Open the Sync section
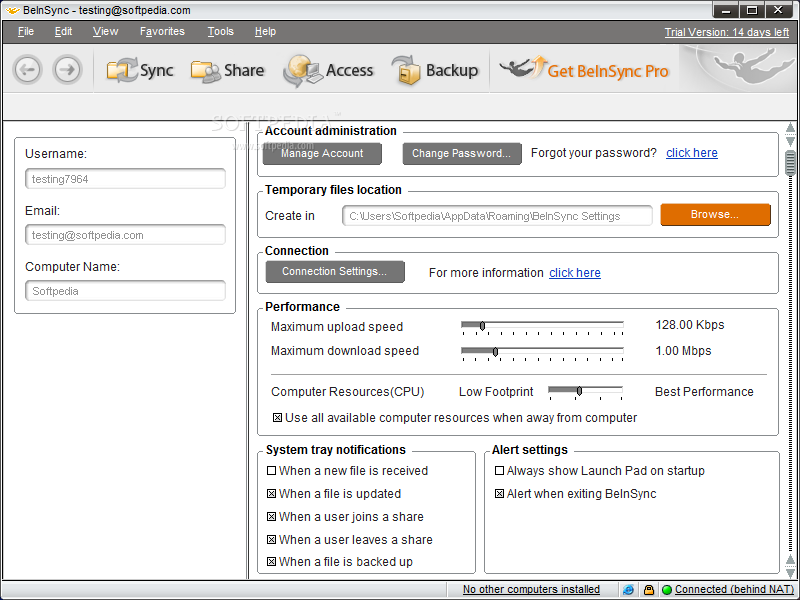This screenshot has height=600, width=800. (x=140, y=70)
